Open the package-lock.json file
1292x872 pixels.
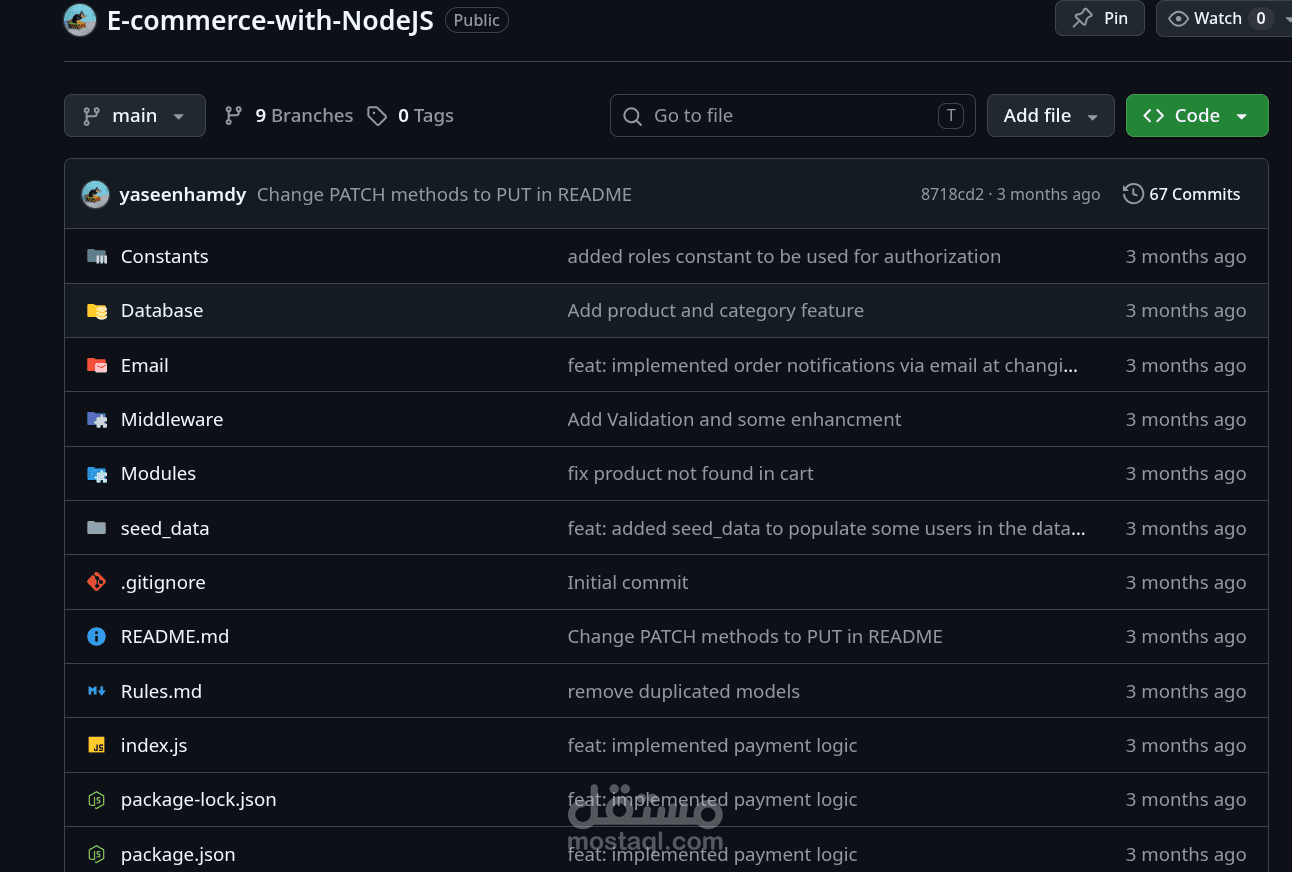click(198, 799)
